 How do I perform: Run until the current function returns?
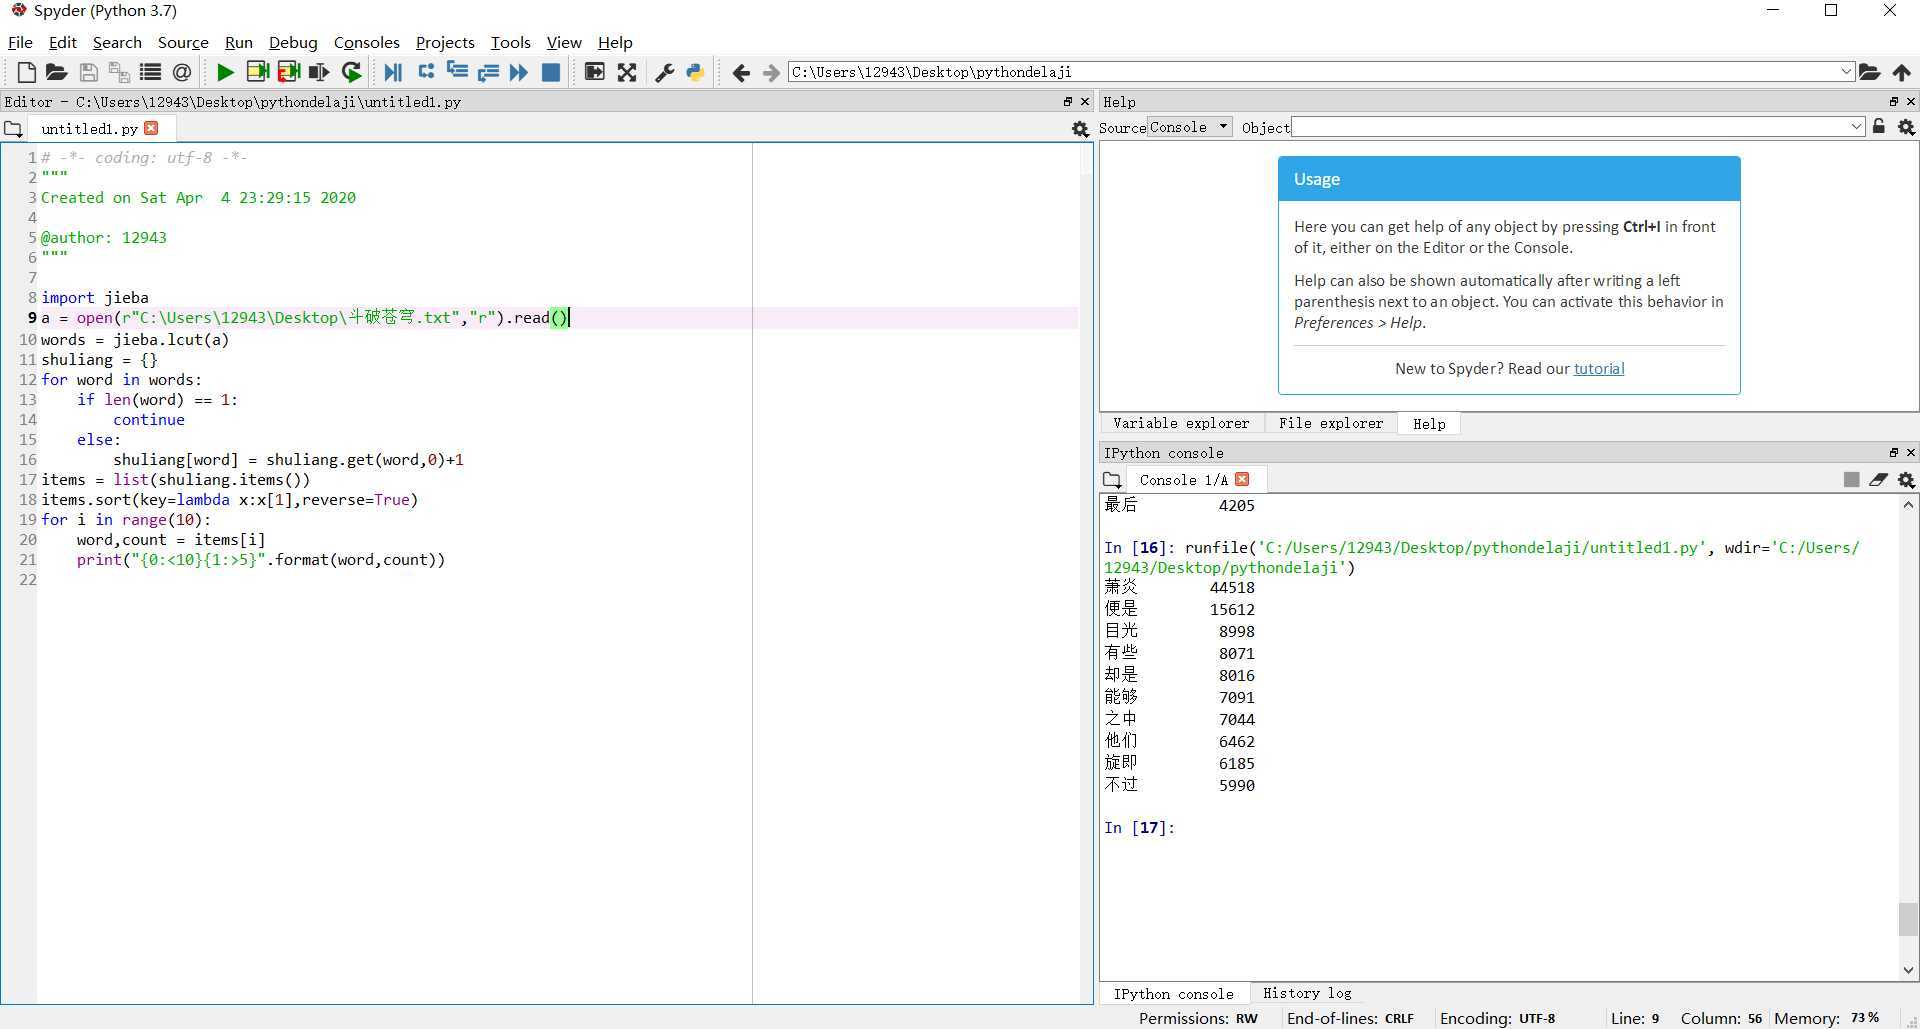(488, 72)
